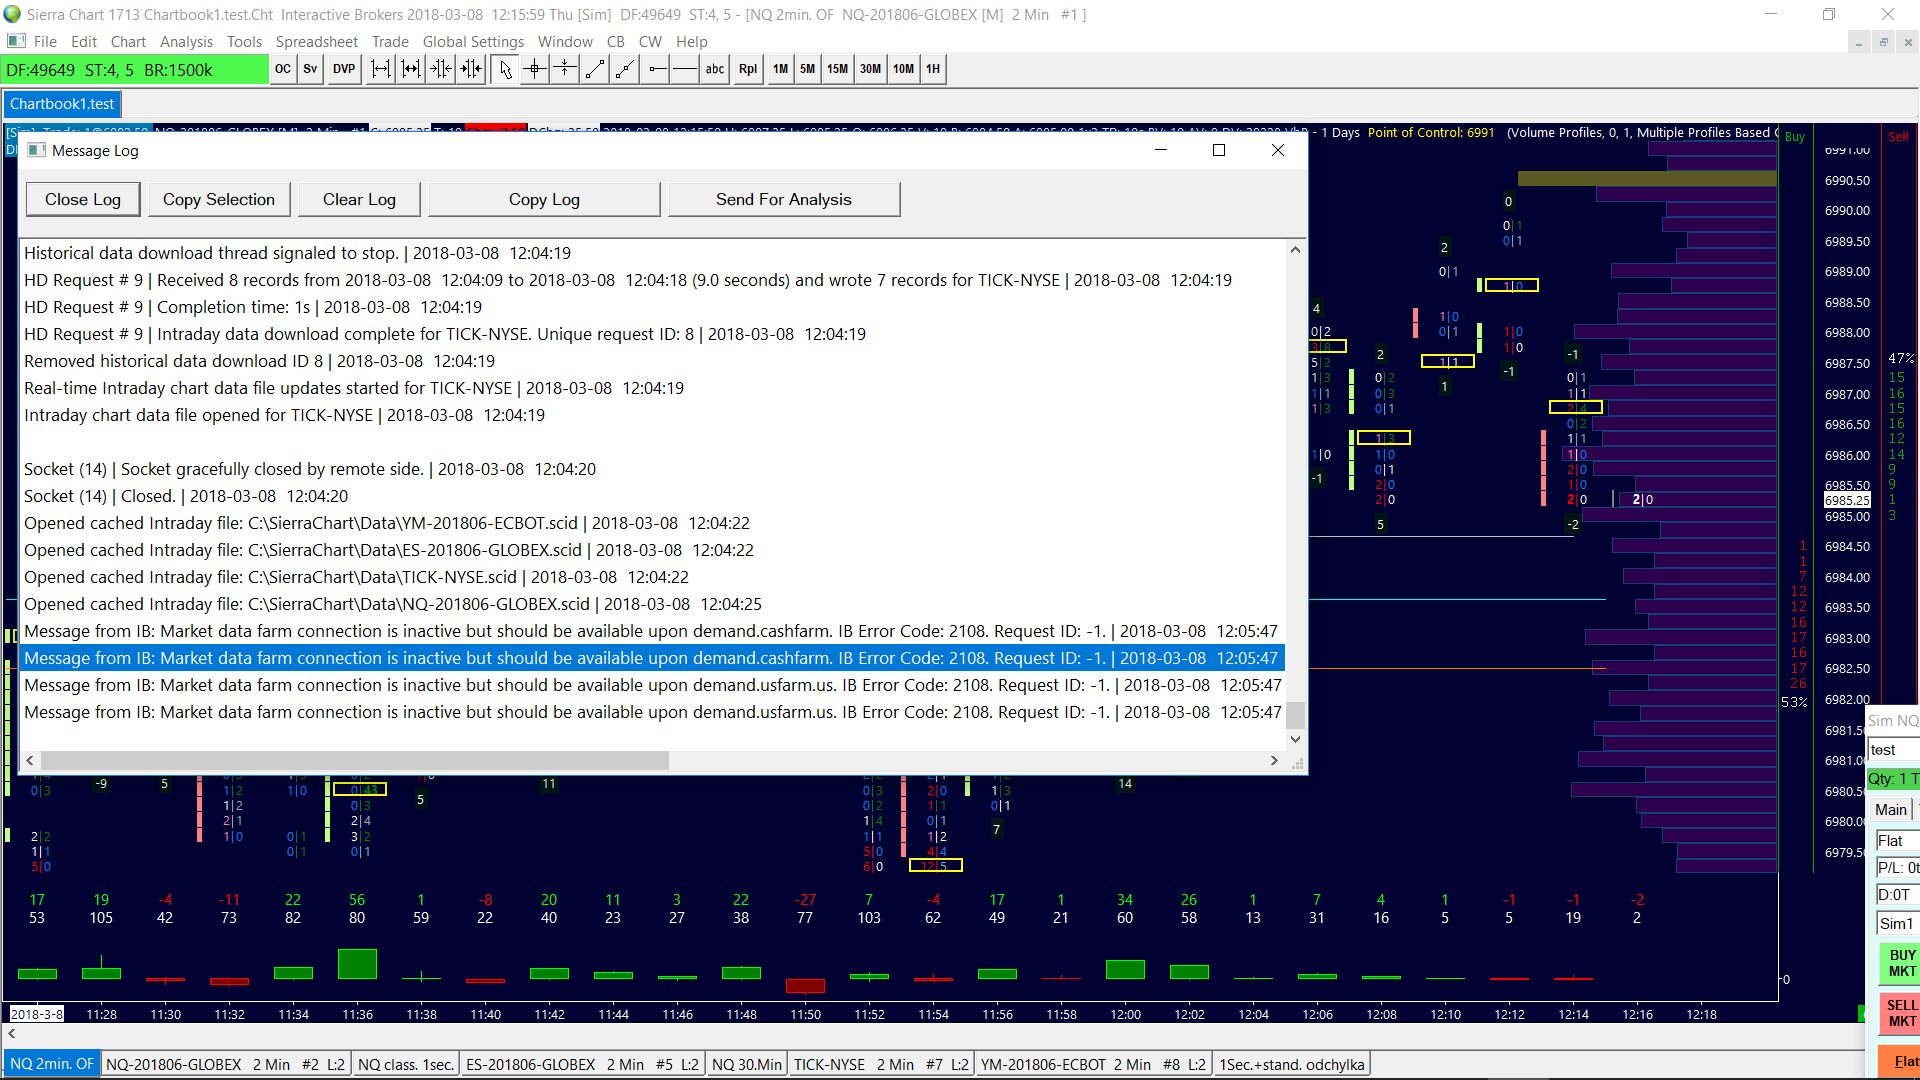Select the pointer tool in toolbar
The height and width of the screenshot is (1080, 1920).
505,69
